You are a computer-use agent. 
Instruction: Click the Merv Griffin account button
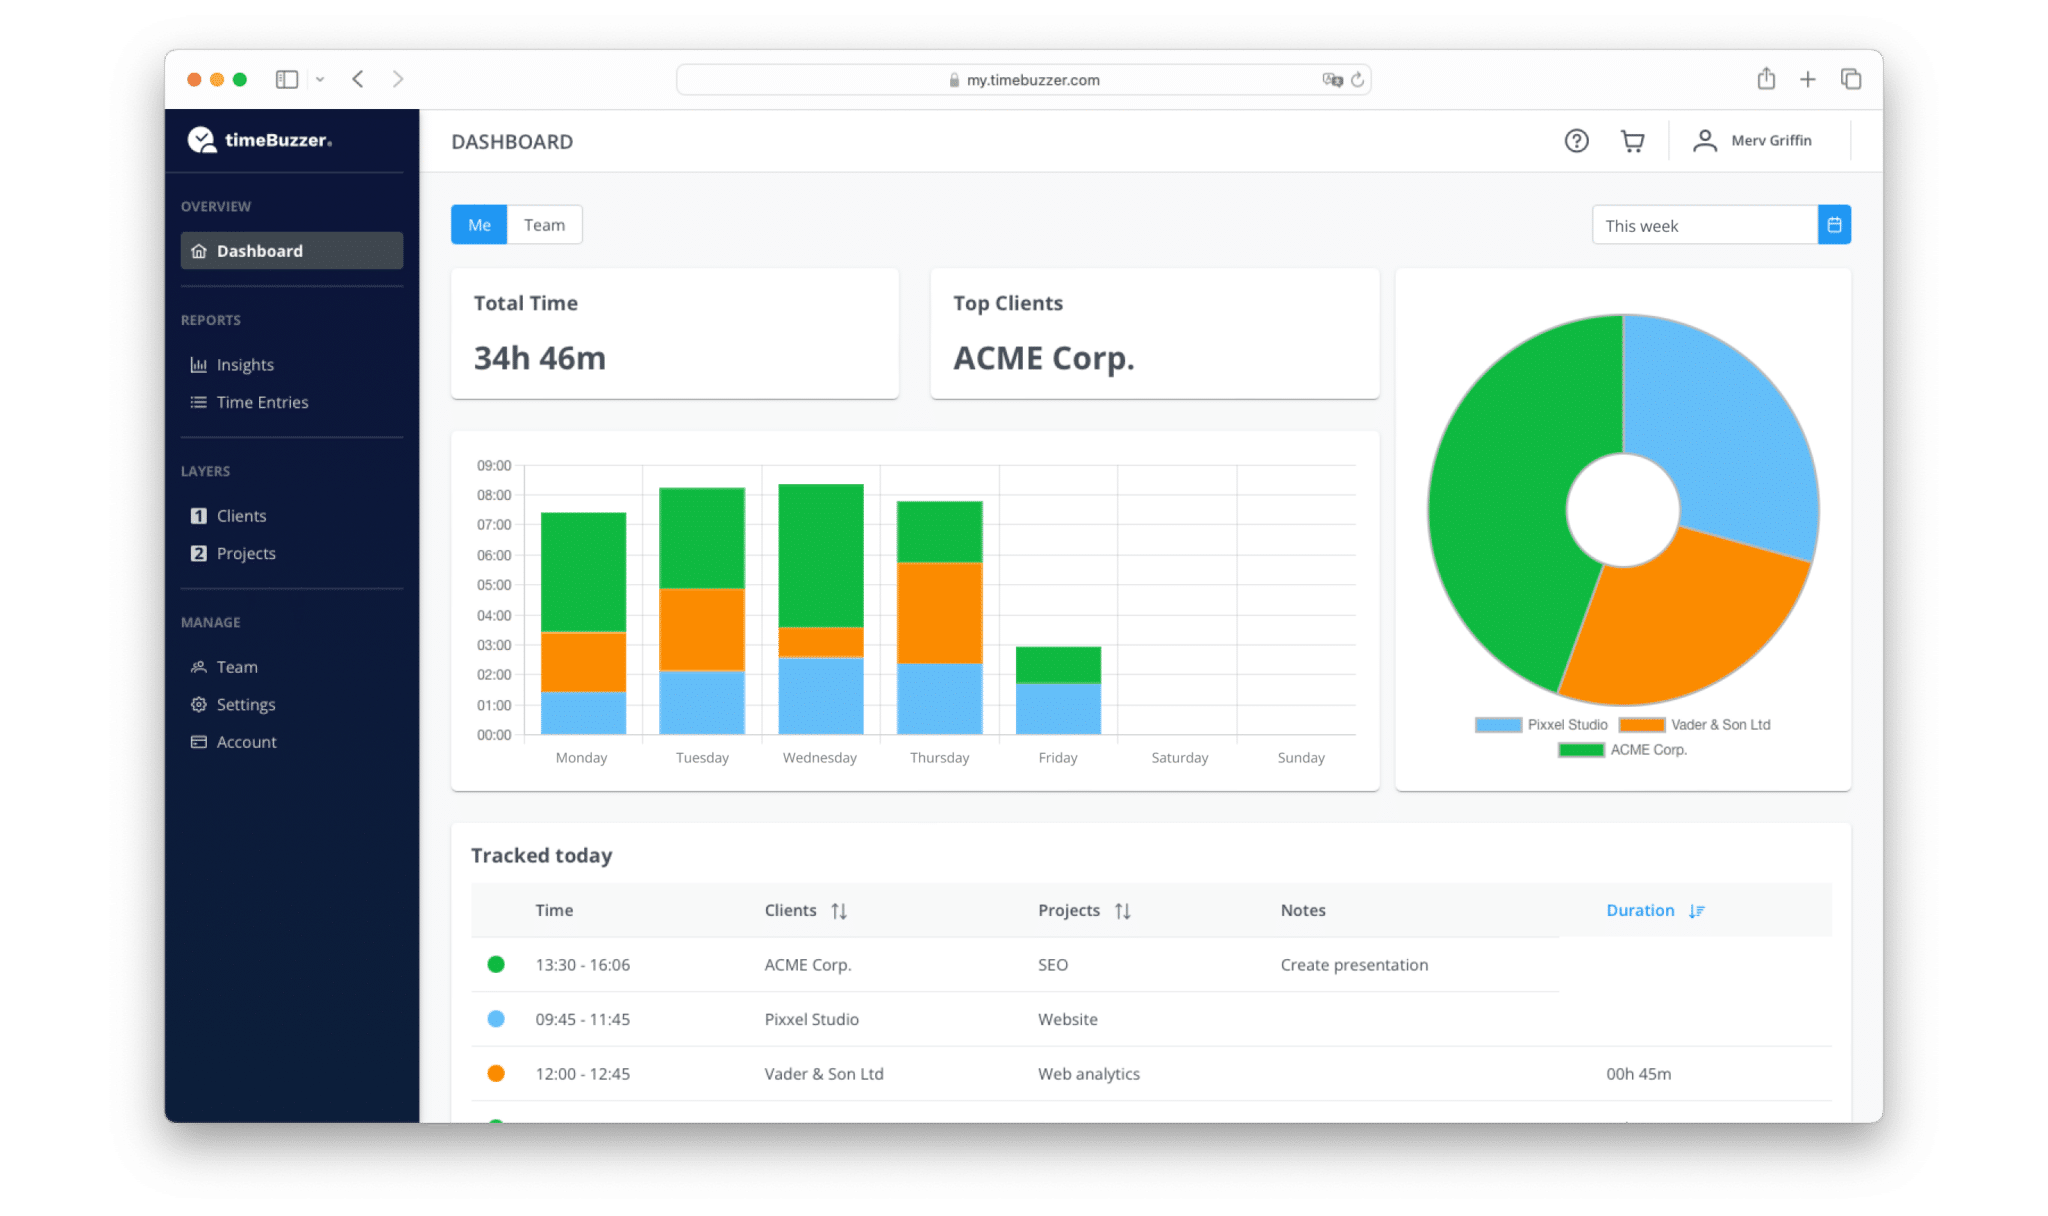(x=1759, y=140)
